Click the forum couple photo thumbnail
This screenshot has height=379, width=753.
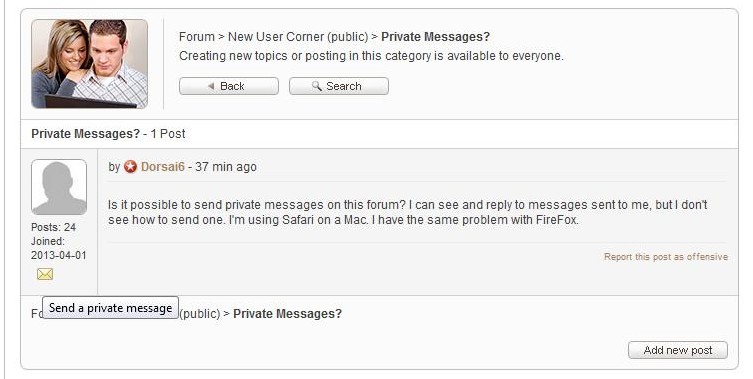click(x=89, y=64)
